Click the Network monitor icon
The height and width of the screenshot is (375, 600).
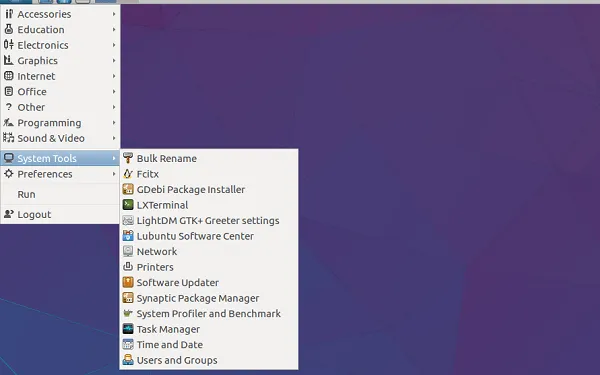pyautogui.click(x=128, y=251)
